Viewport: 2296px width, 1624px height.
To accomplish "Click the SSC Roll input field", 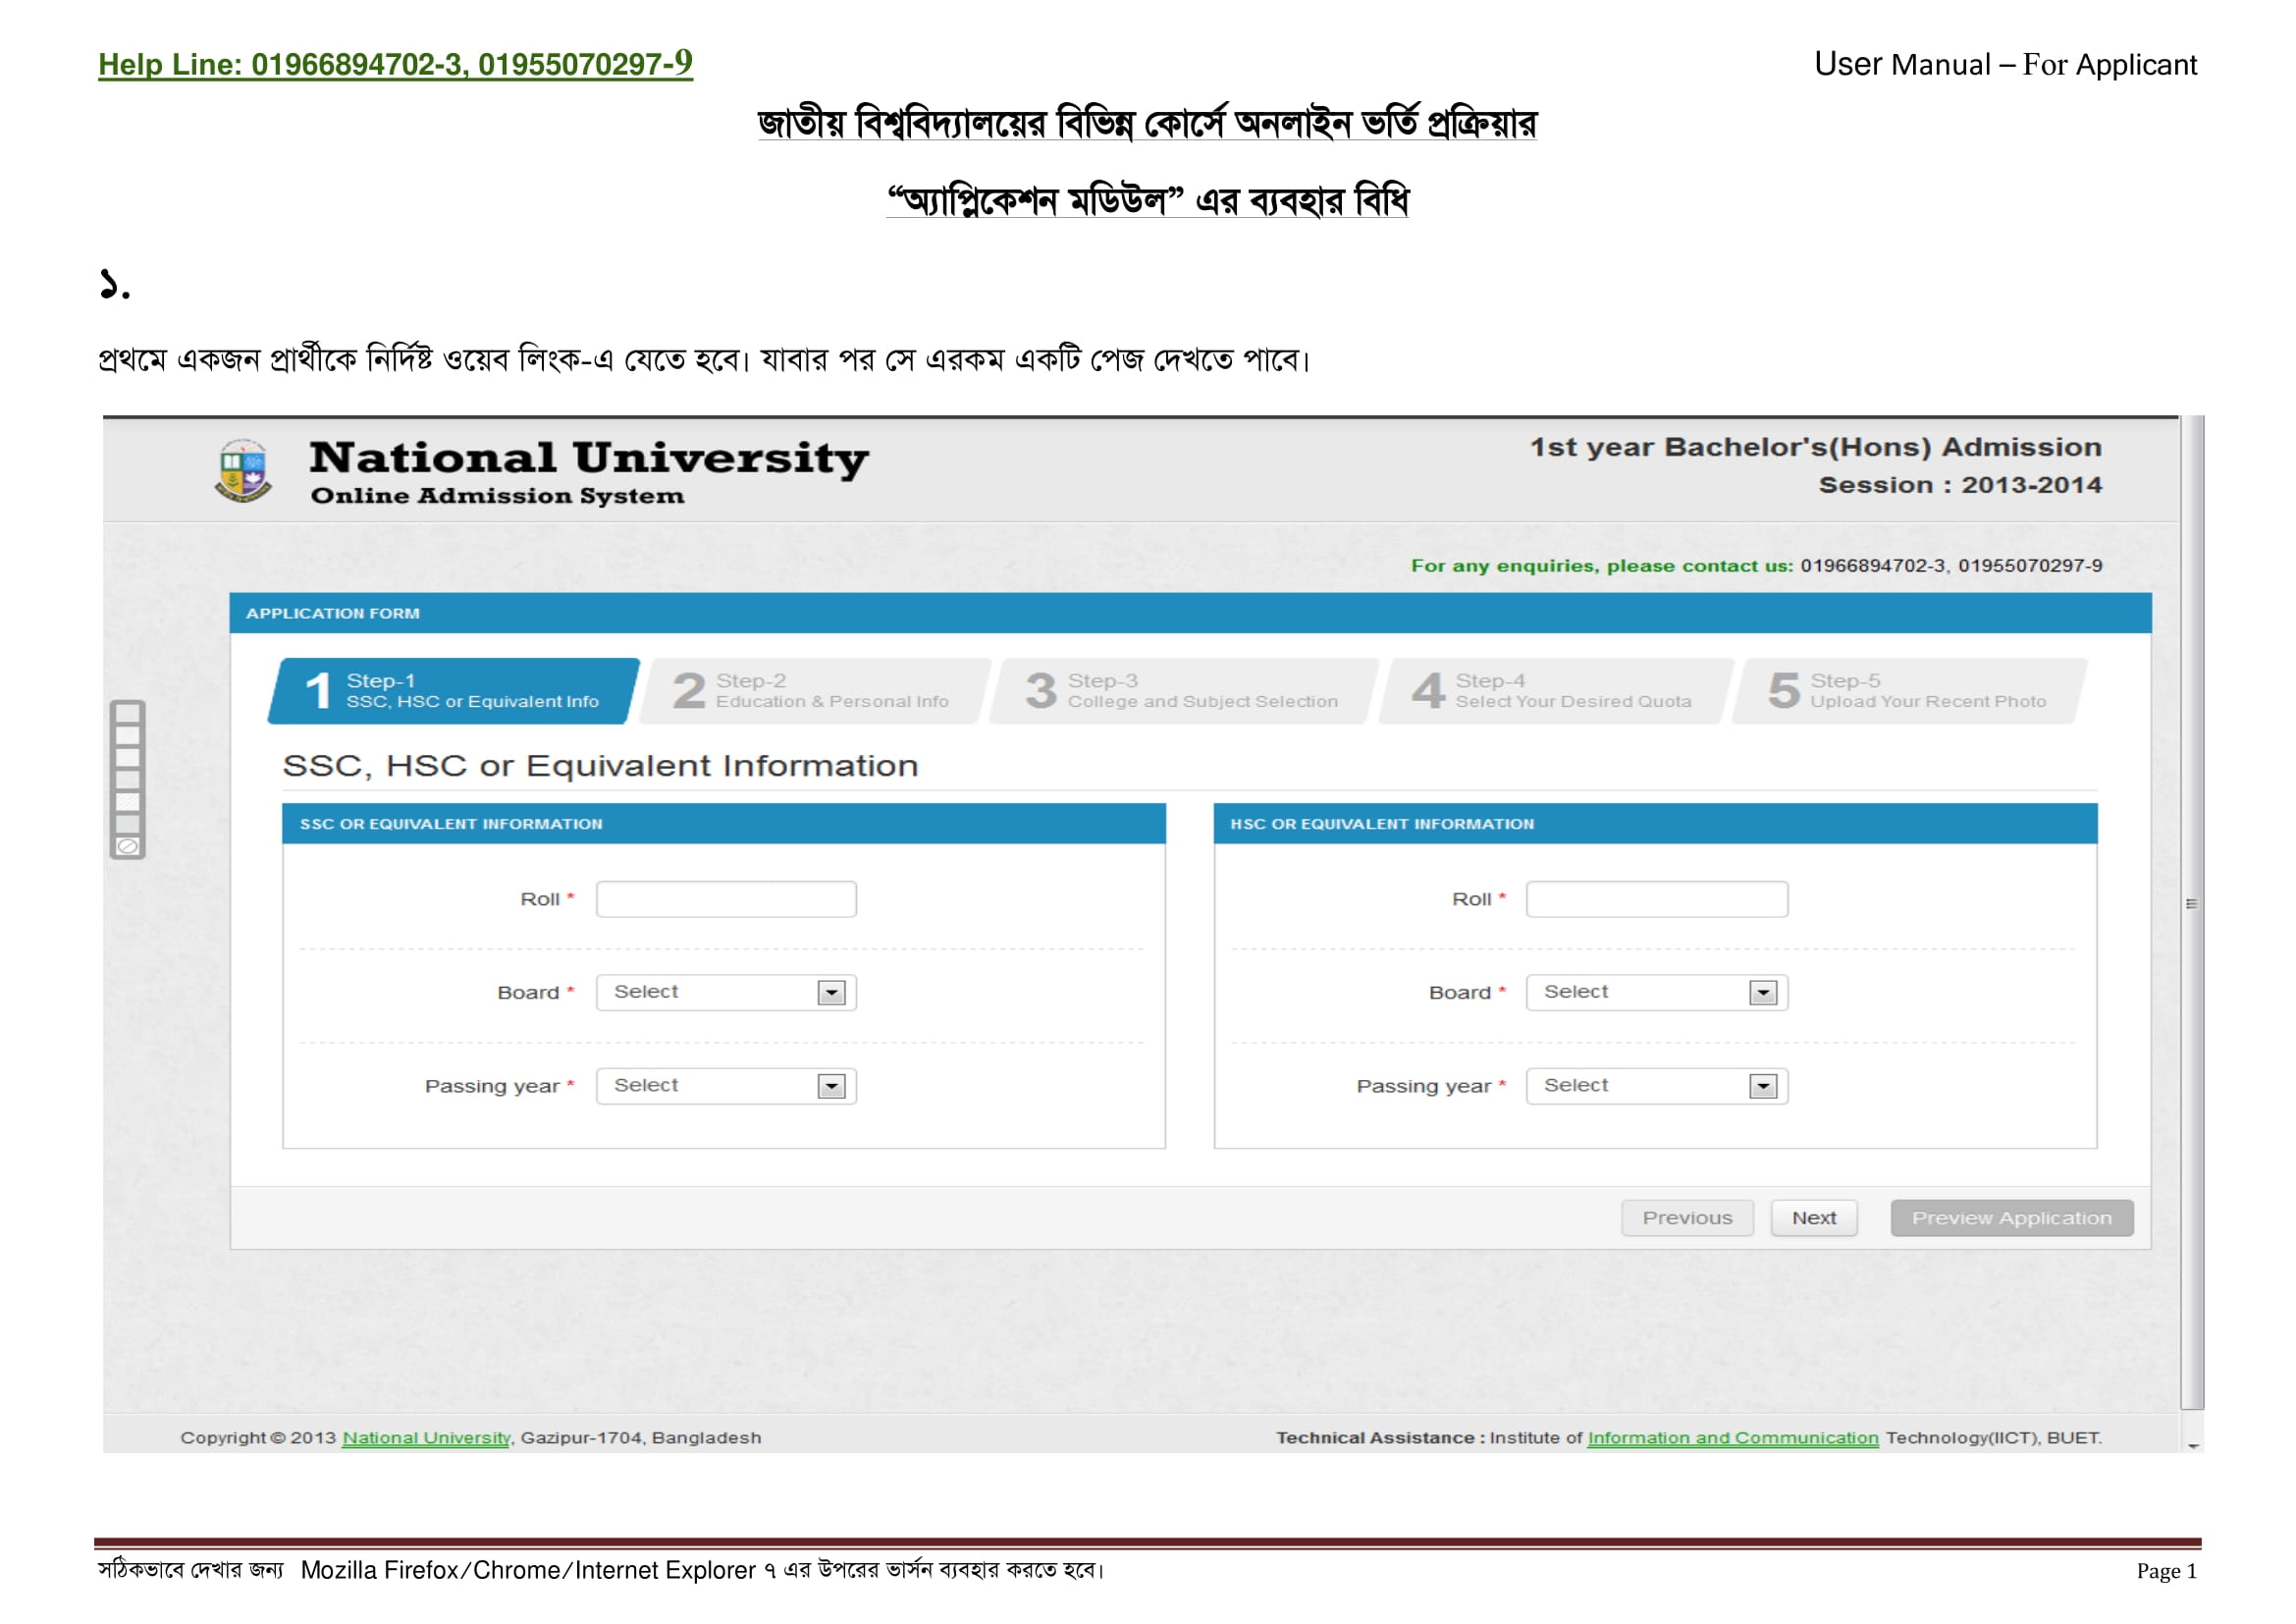I will click(x=726, y=899).
